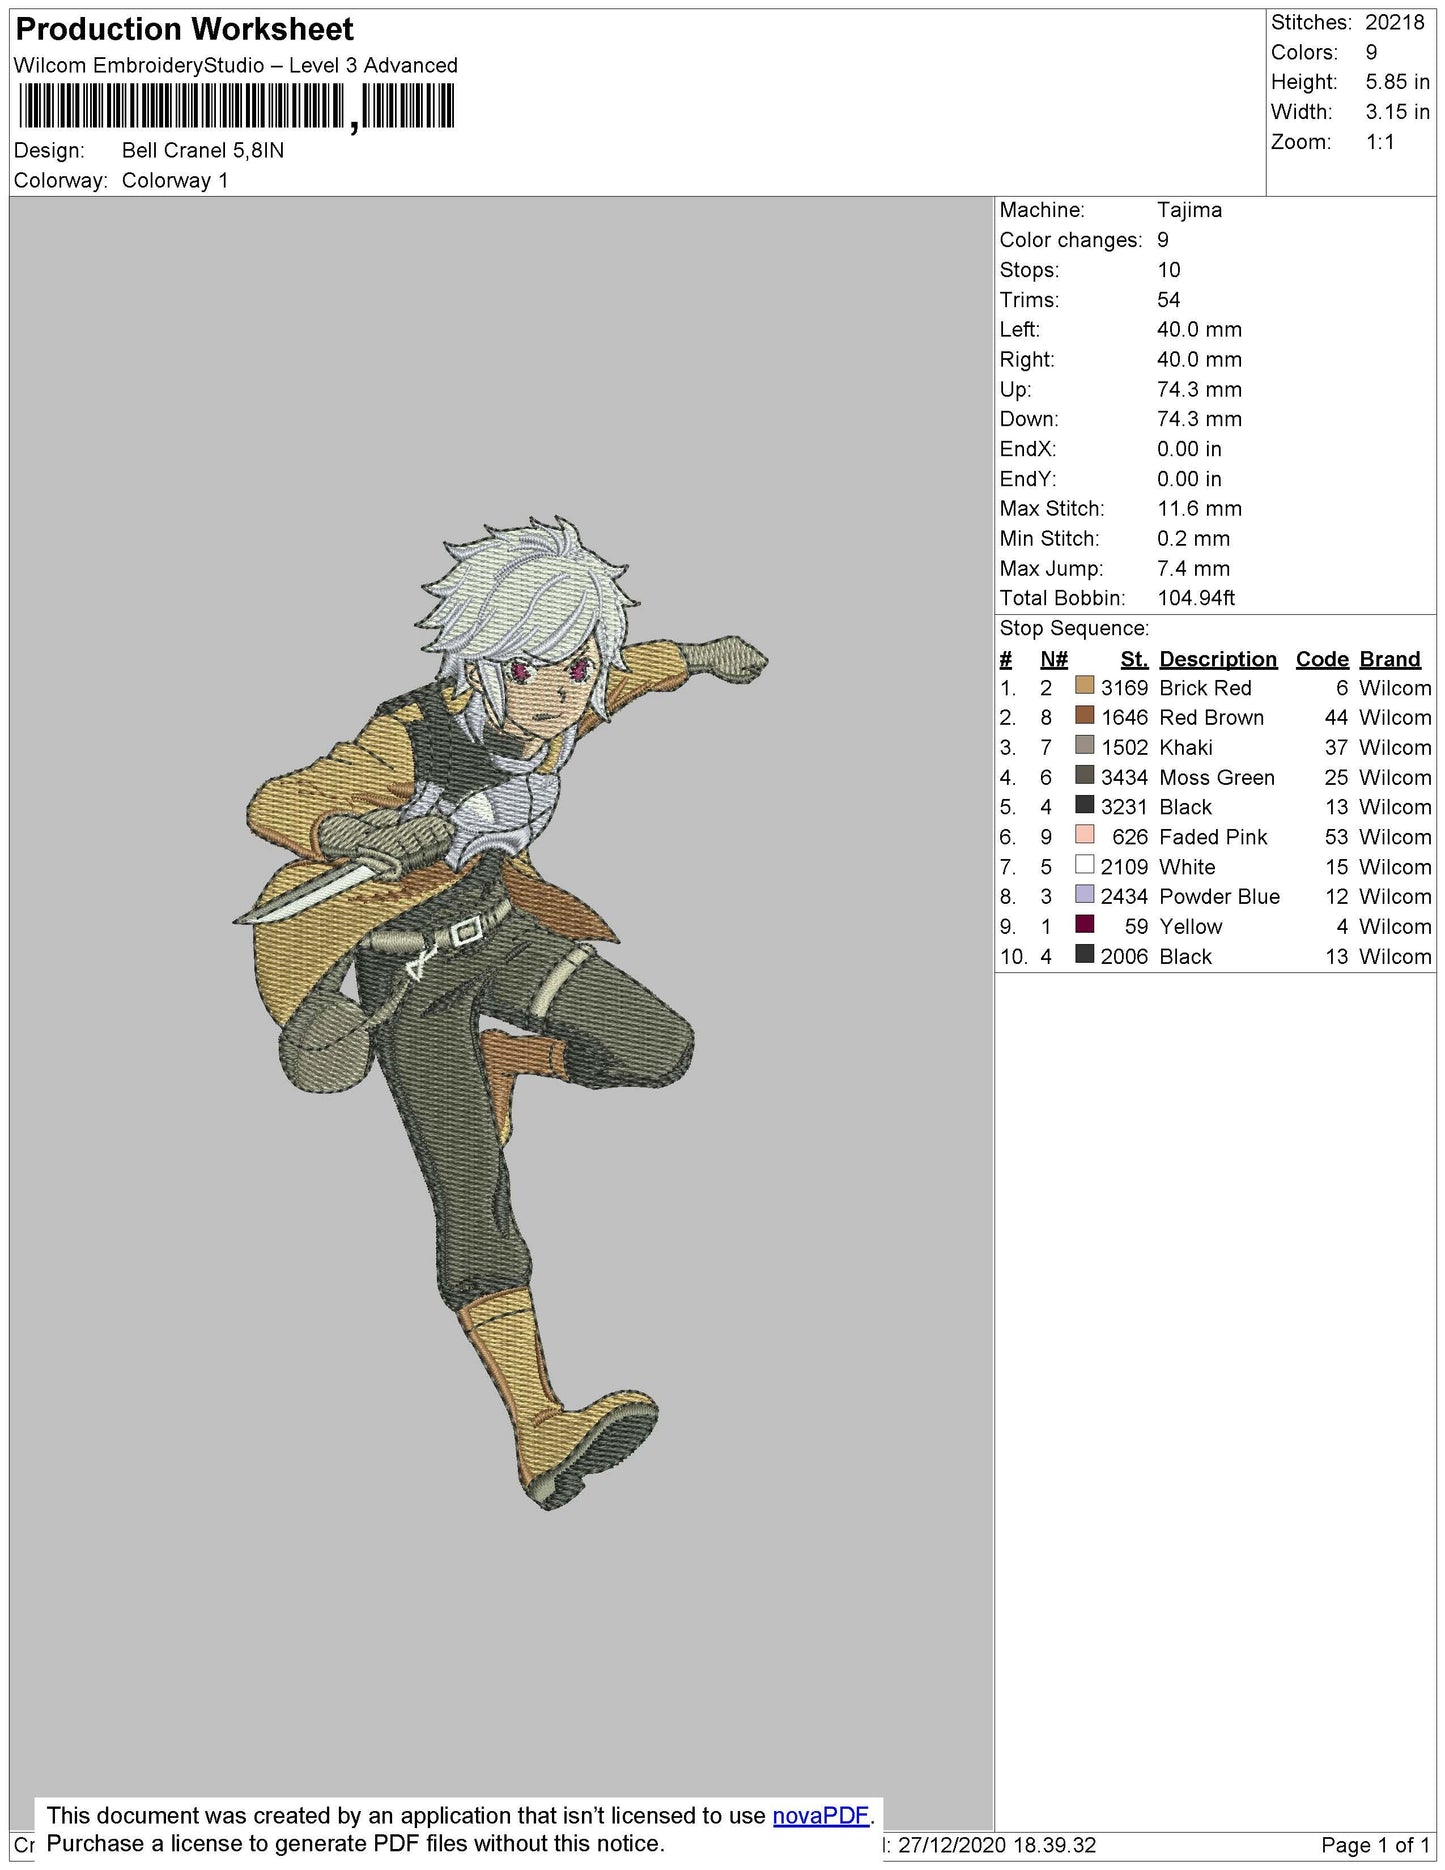Image resolution: width=1445 pixels, height=1870 pixels.
Task: Click the Moss Green color swatch
Action: 1084,775
